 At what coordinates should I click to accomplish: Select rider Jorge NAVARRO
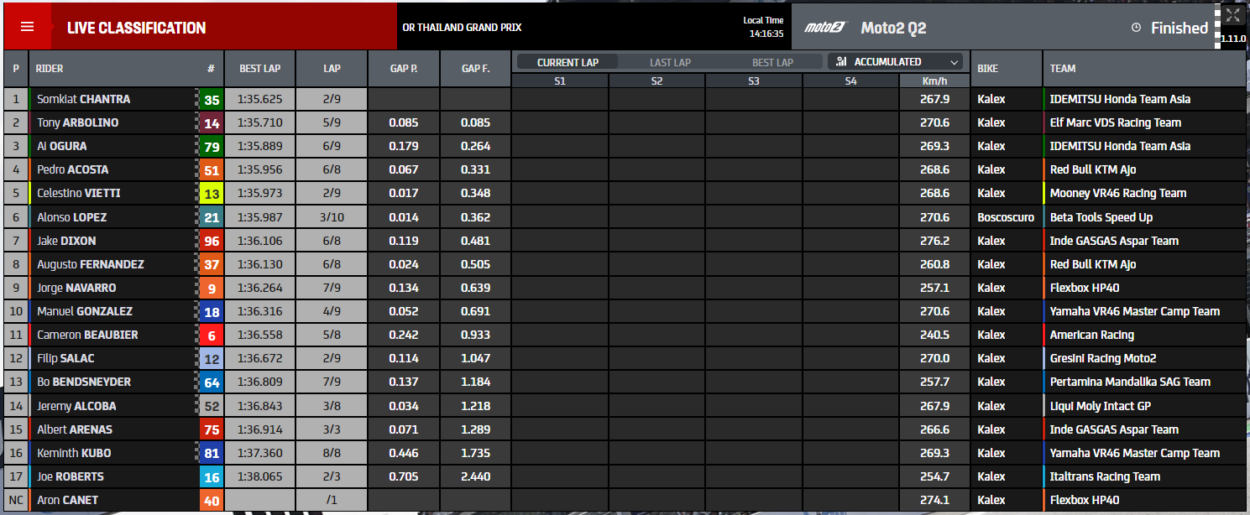[x=76, y=288]
